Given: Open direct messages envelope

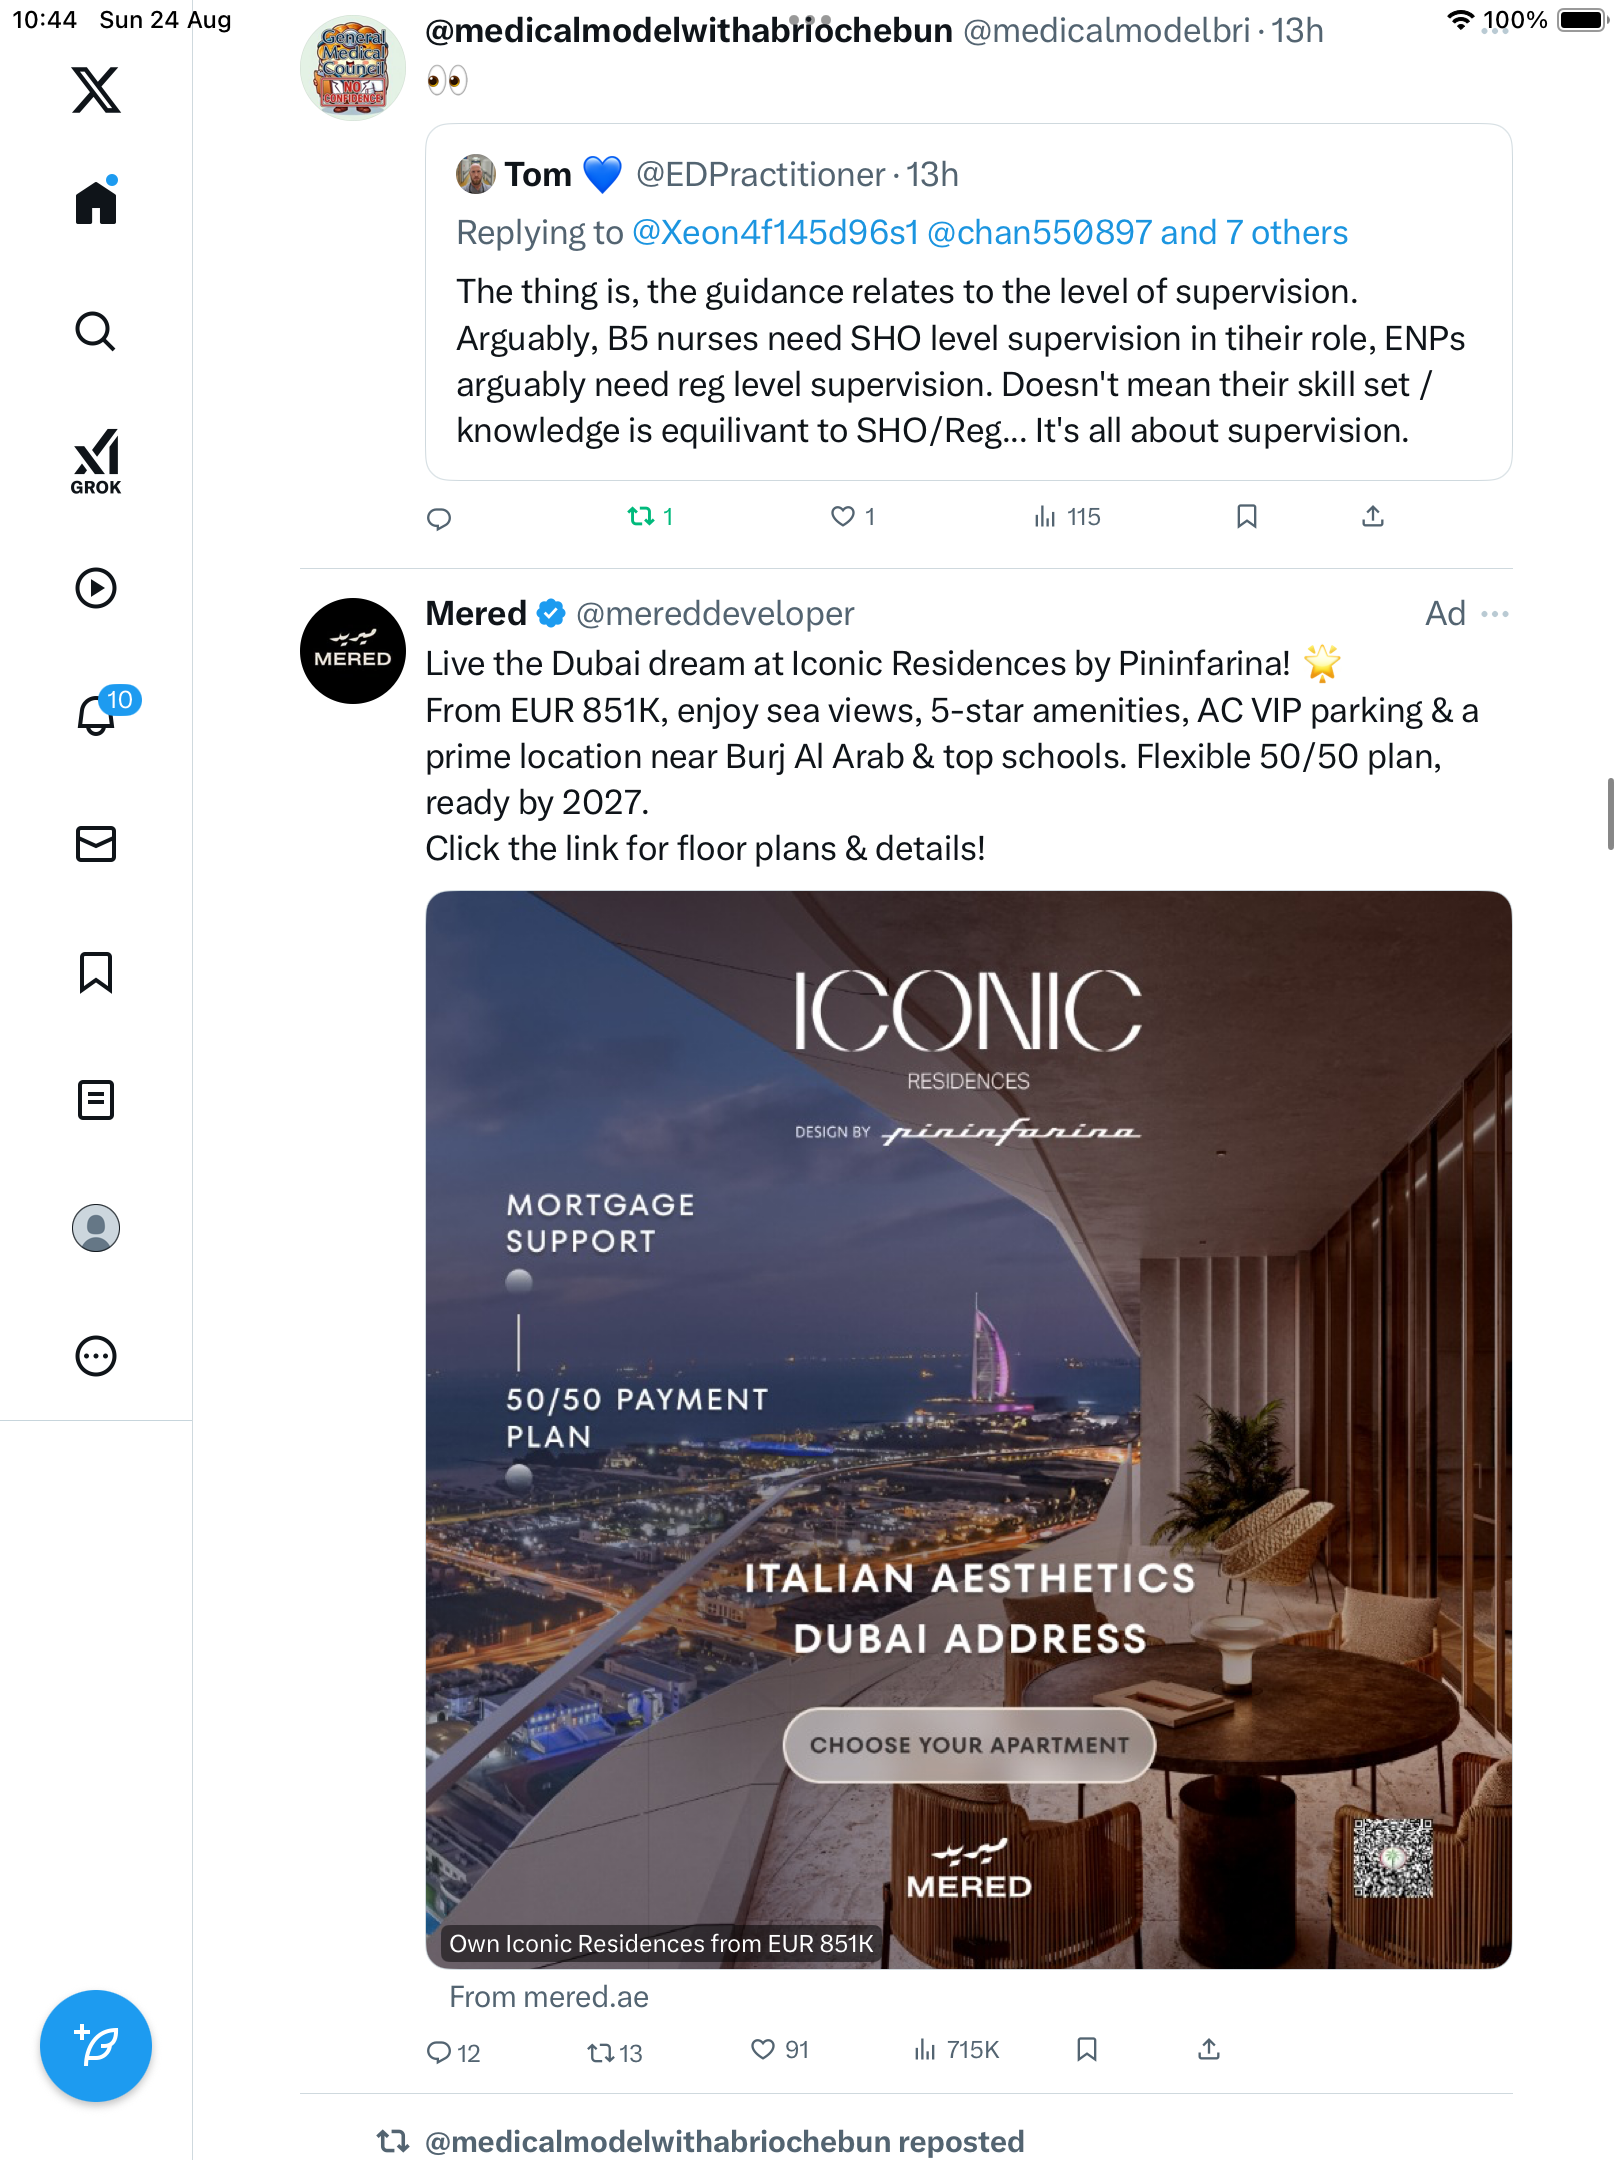Looking at the screenshot, I should (x=96, y=844).
